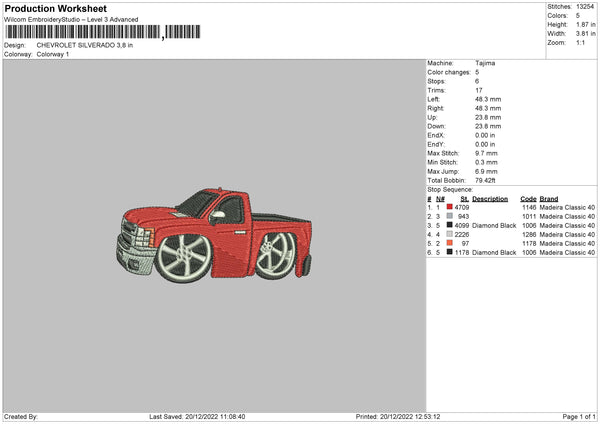Pick the light gray swatch with 2226 stitches

click(x=451, y=235)
